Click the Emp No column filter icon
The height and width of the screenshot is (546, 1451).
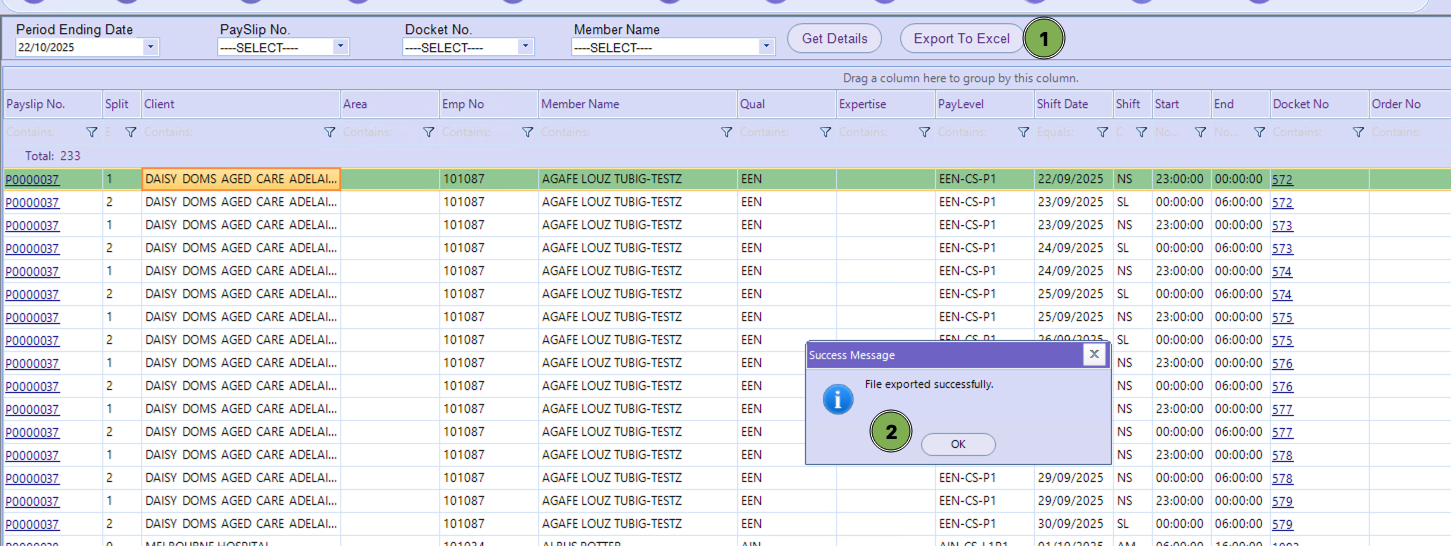[x=527, y=132]
